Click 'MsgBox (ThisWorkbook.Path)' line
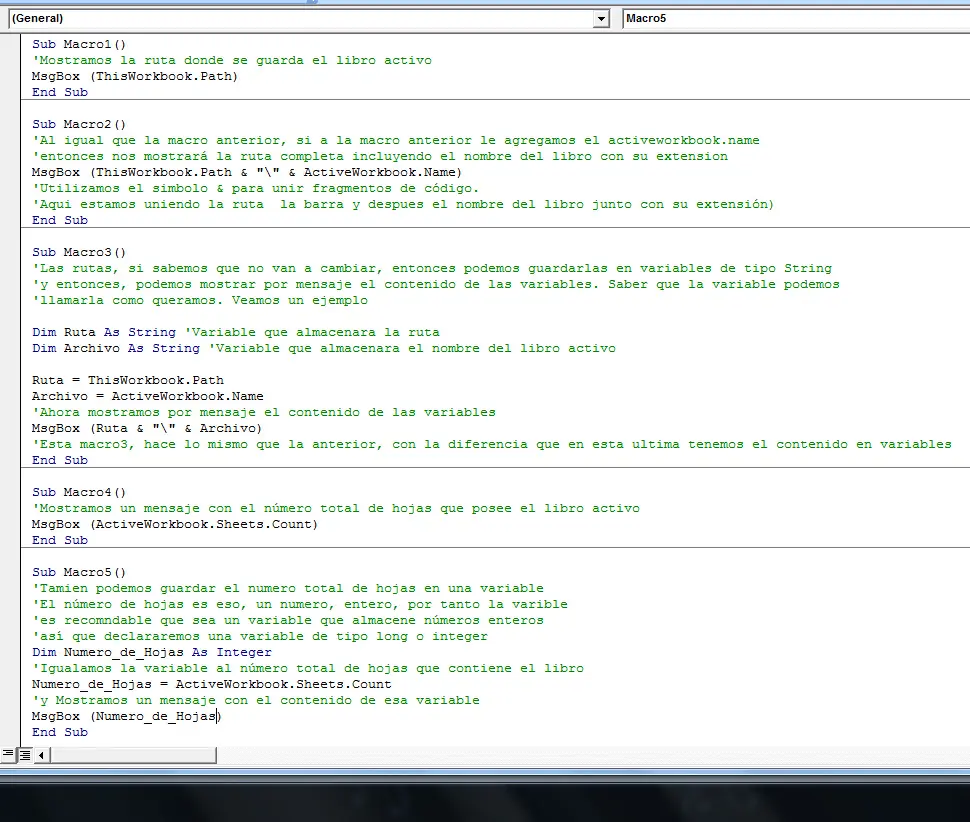 click(x=135, y=76)
